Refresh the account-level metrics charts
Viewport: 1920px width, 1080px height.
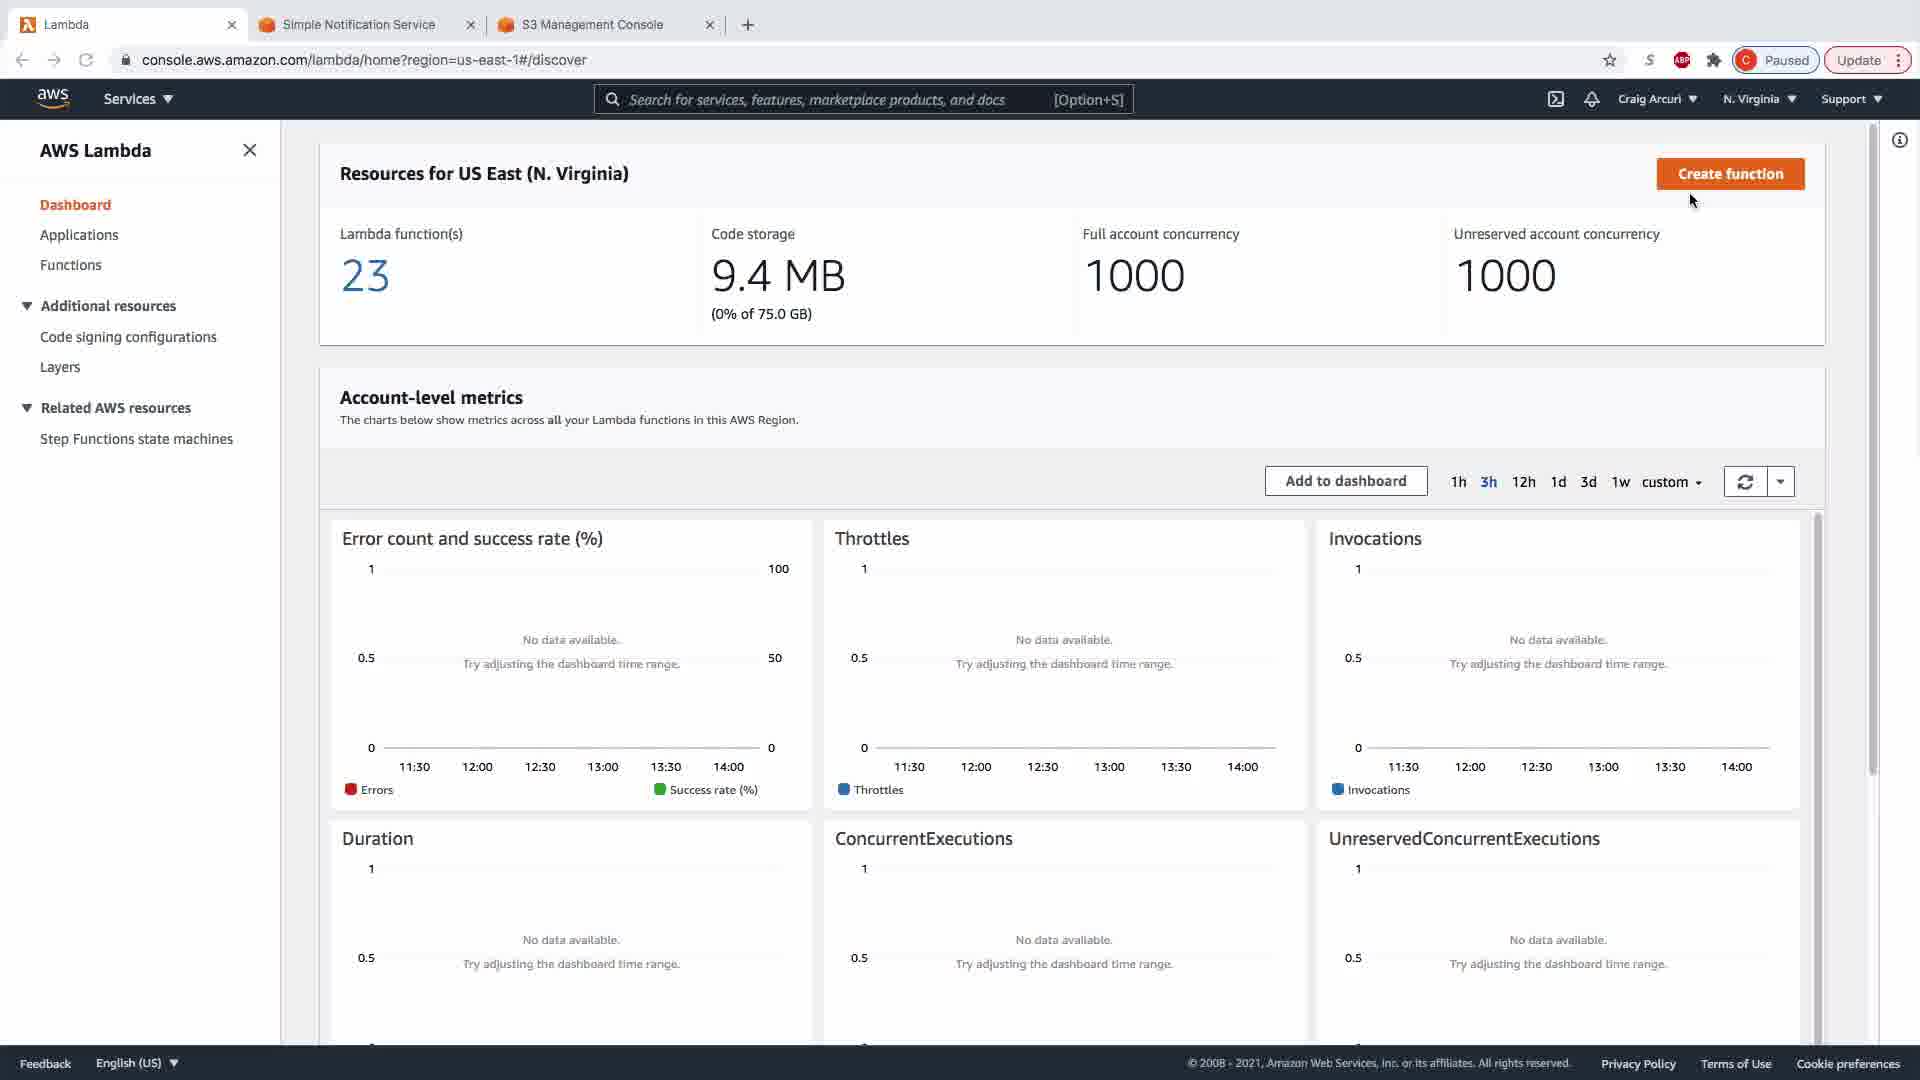pyautogui.click(x=1745, y=482)
